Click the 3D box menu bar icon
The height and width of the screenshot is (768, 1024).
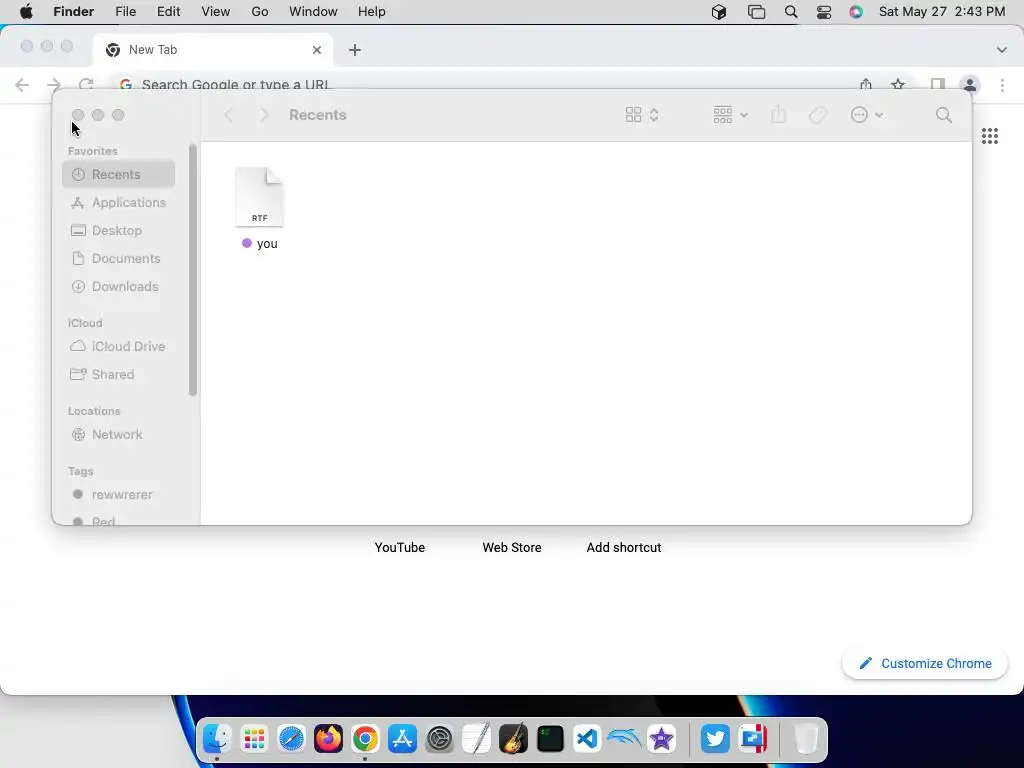(x=719, y=12)
